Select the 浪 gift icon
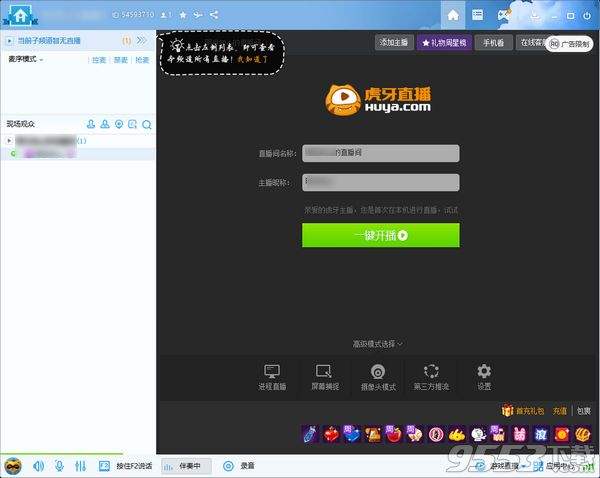The height and width of the screenshot is (478, 600). coord(541,434)
